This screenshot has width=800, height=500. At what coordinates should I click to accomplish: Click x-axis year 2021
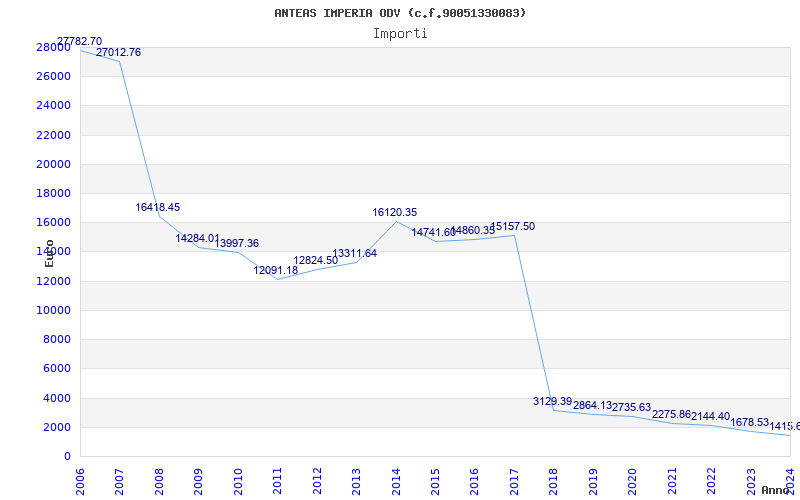point(671,482)
